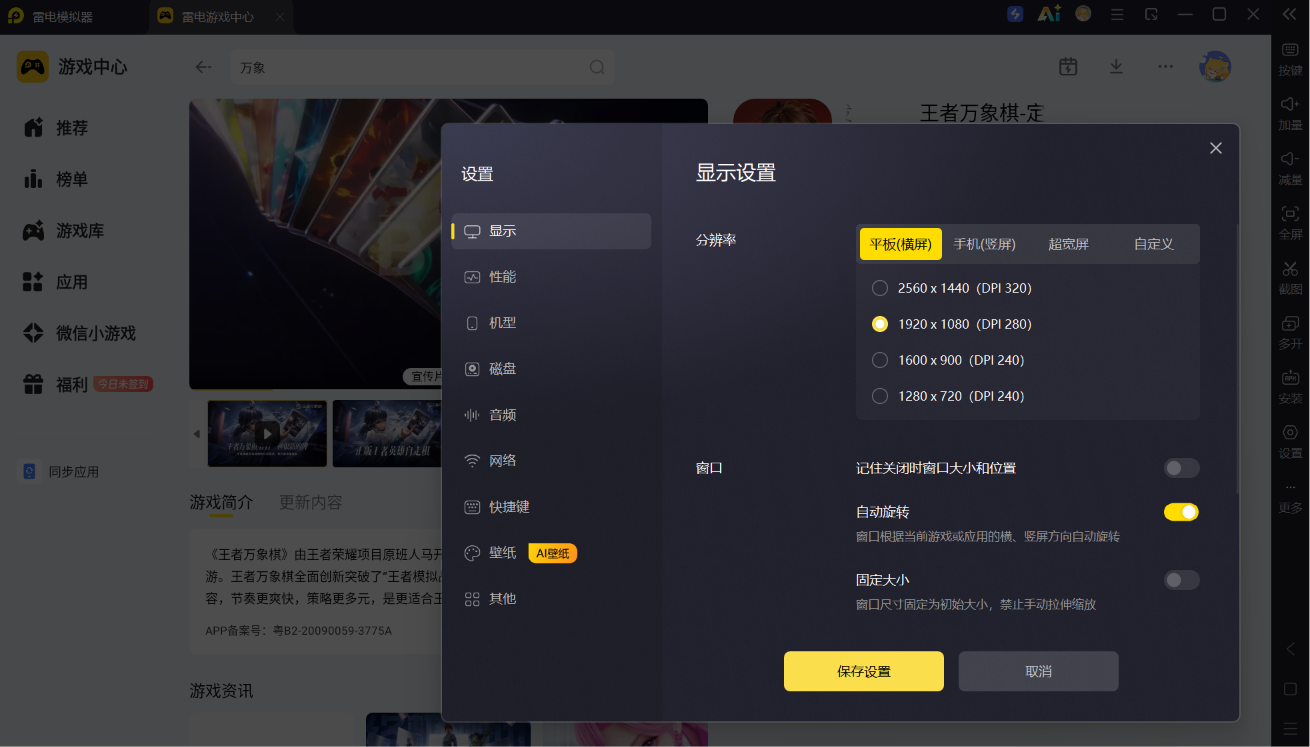Click the three-dot more options icon
The height and width of the screenshot is (747, 1310).
(x=1165, y=66)
